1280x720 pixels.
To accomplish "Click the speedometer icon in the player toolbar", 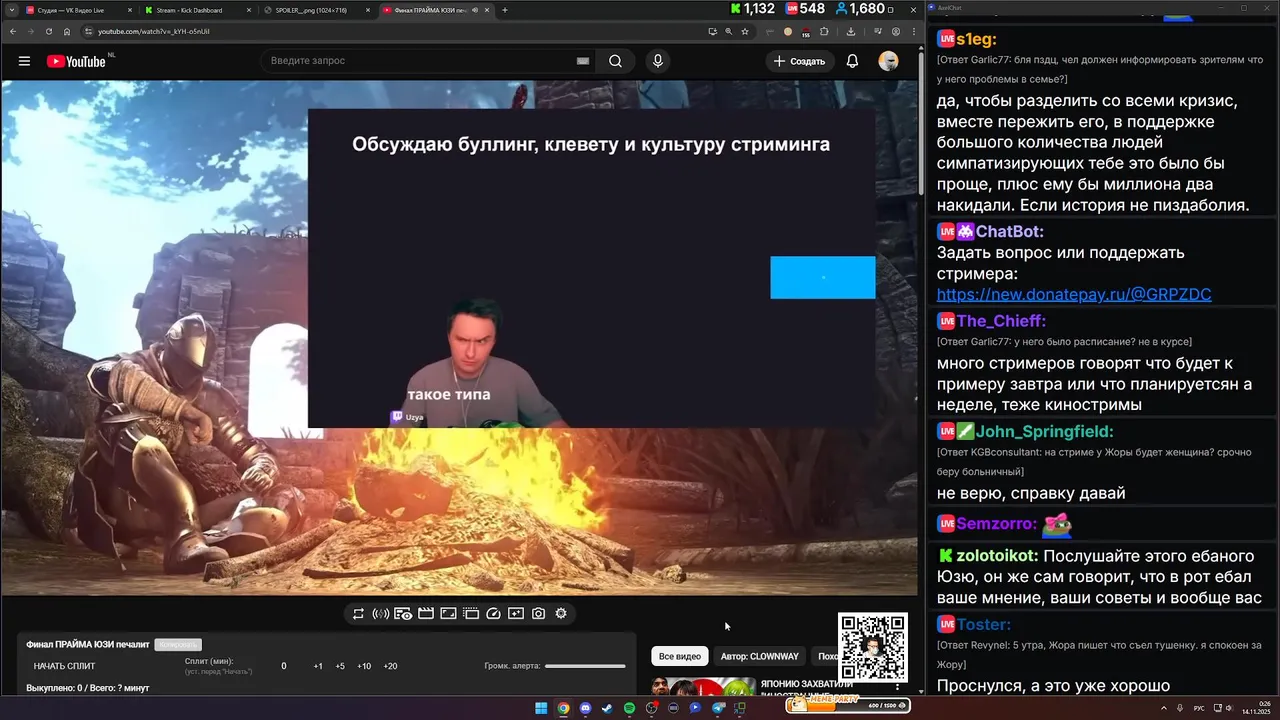I will click(x=493, y=614).
